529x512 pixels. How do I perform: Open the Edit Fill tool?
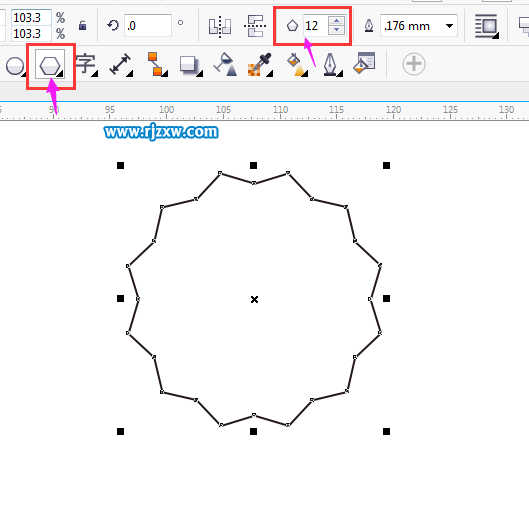pos(364,63)
